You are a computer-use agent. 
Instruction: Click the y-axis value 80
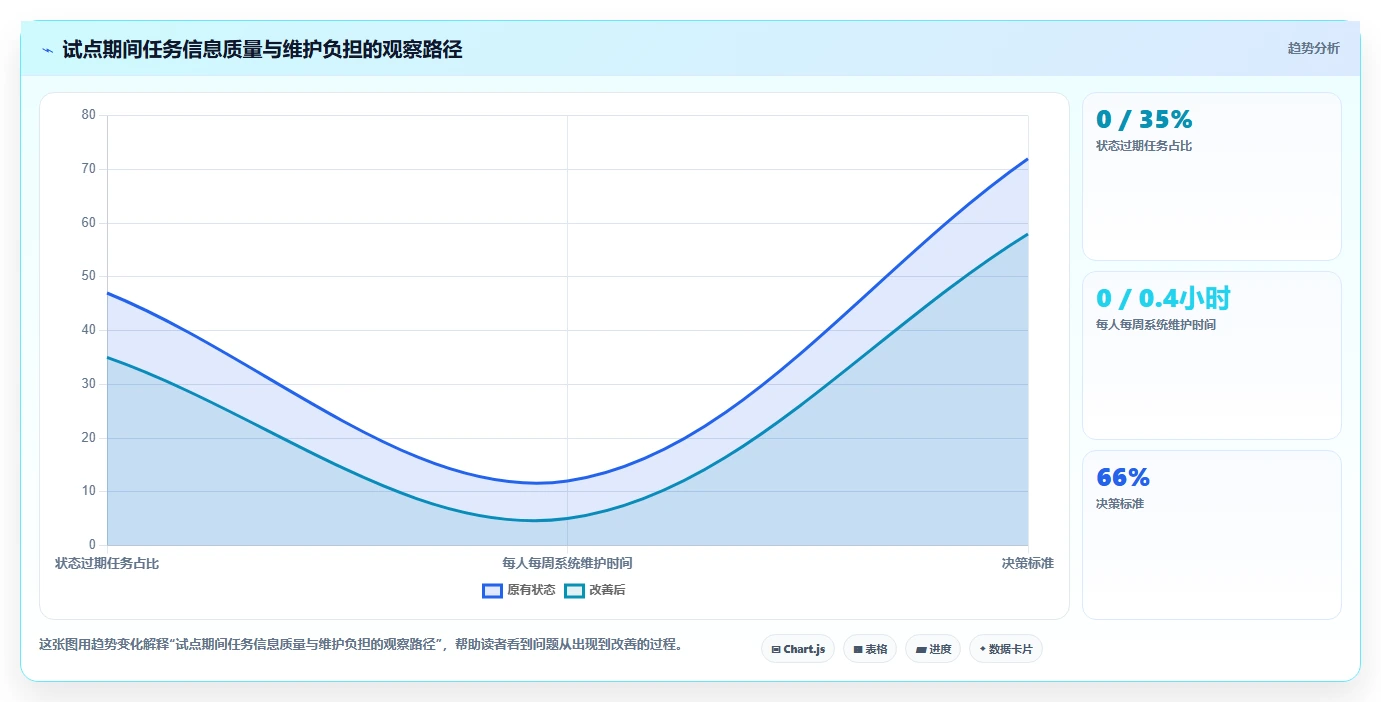(89, 115)
